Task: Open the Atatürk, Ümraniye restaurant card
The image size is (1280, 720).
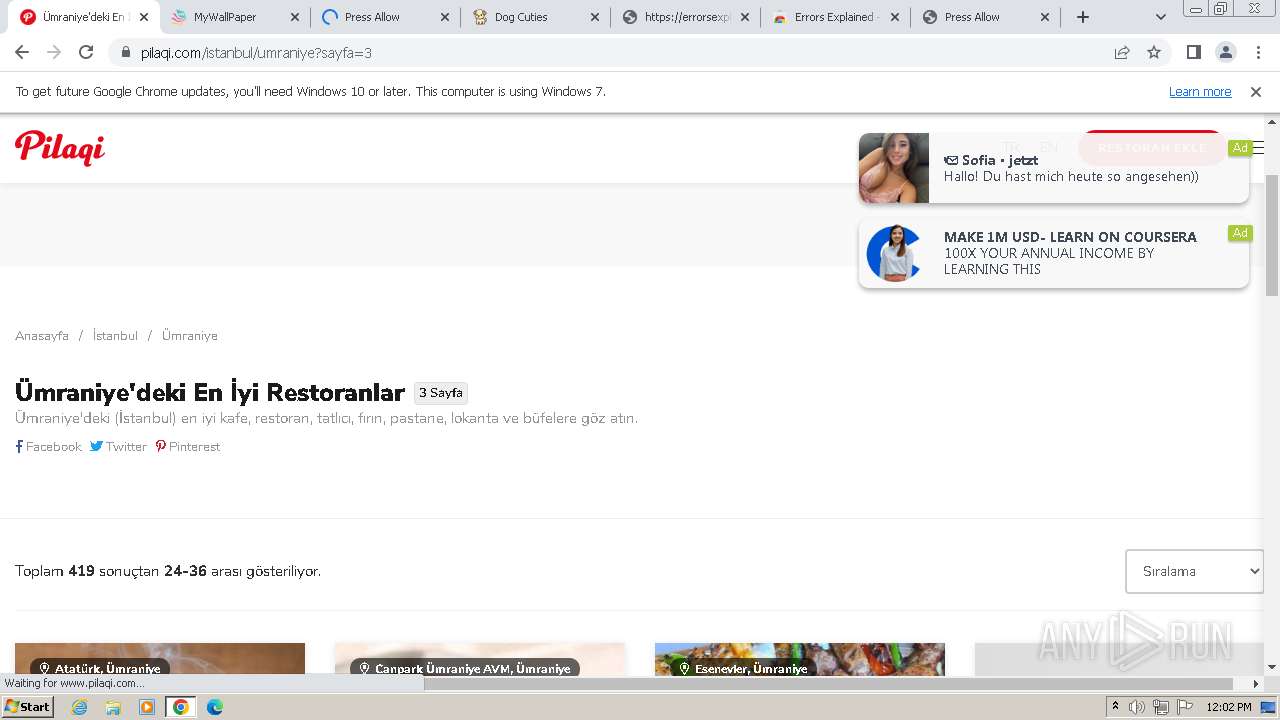Action: coord(160,659)
